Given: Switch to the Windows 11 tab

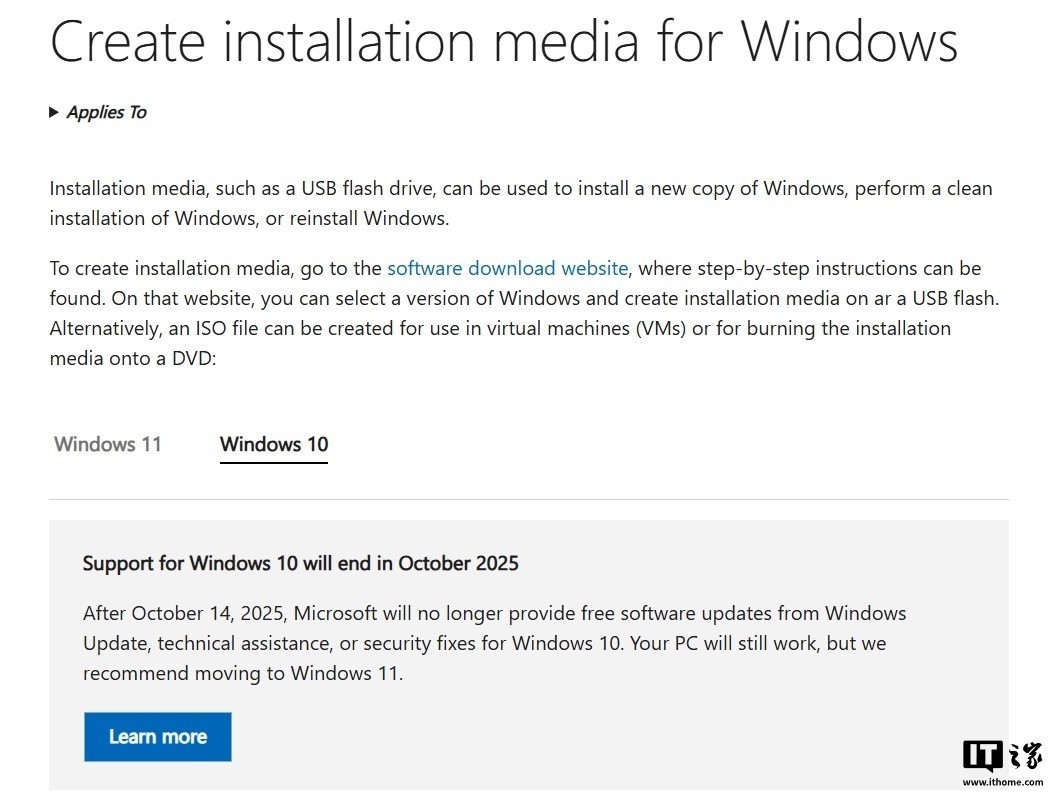Looking at the screenshot, I should (108, 444).
